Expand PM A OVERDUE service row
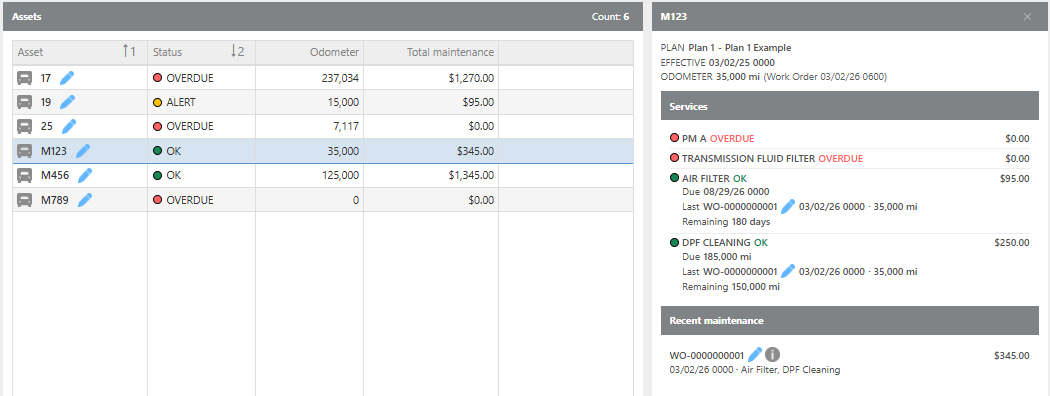The image size is (1050, 396). pyautogui.click(x=849, y=139)
